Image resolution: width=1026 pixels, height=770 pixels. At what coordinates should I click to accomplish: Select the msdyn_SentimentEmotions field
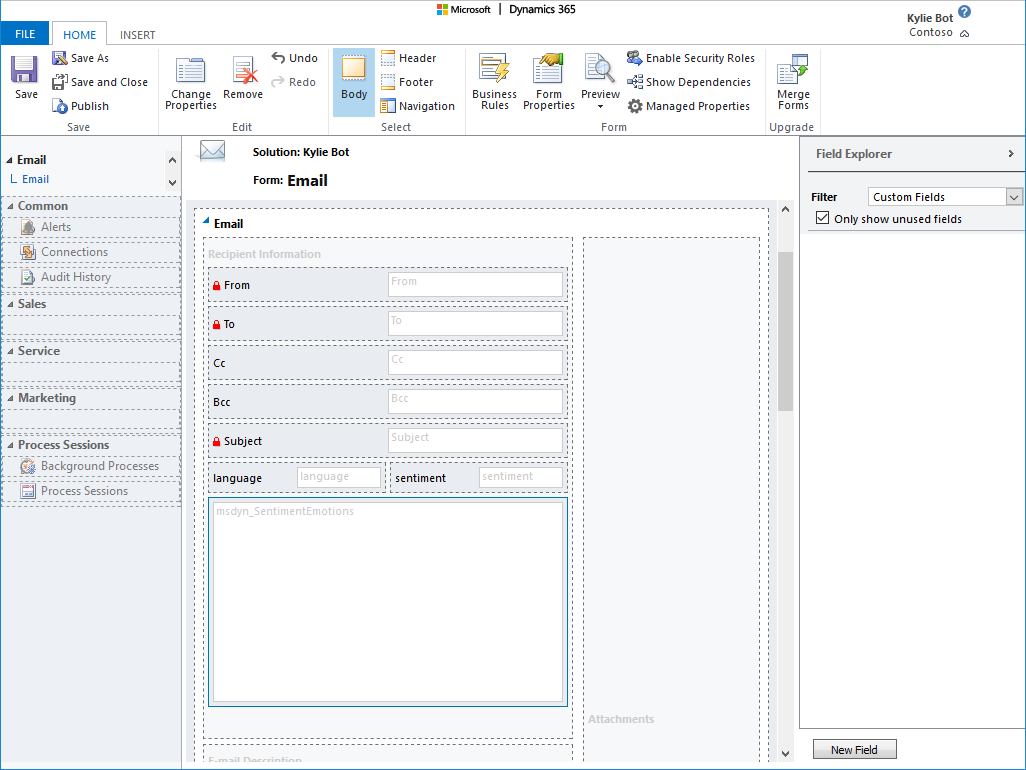click(x=387, y=602)
